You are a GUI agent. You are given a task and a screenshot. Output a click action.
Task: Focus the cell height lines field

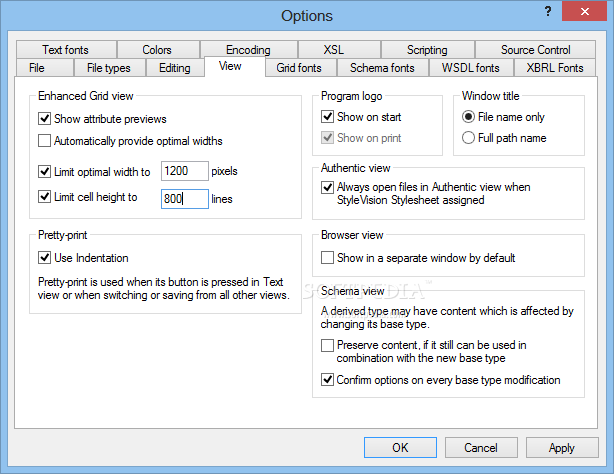click(185, 199)
